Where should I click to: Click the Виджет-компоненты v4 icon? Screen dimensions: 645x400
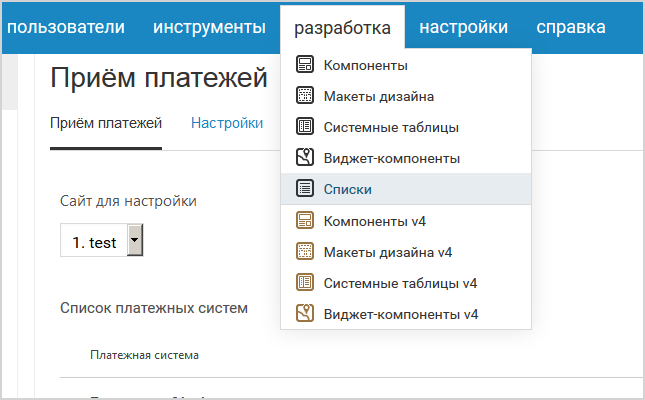(x=306, y=313)
